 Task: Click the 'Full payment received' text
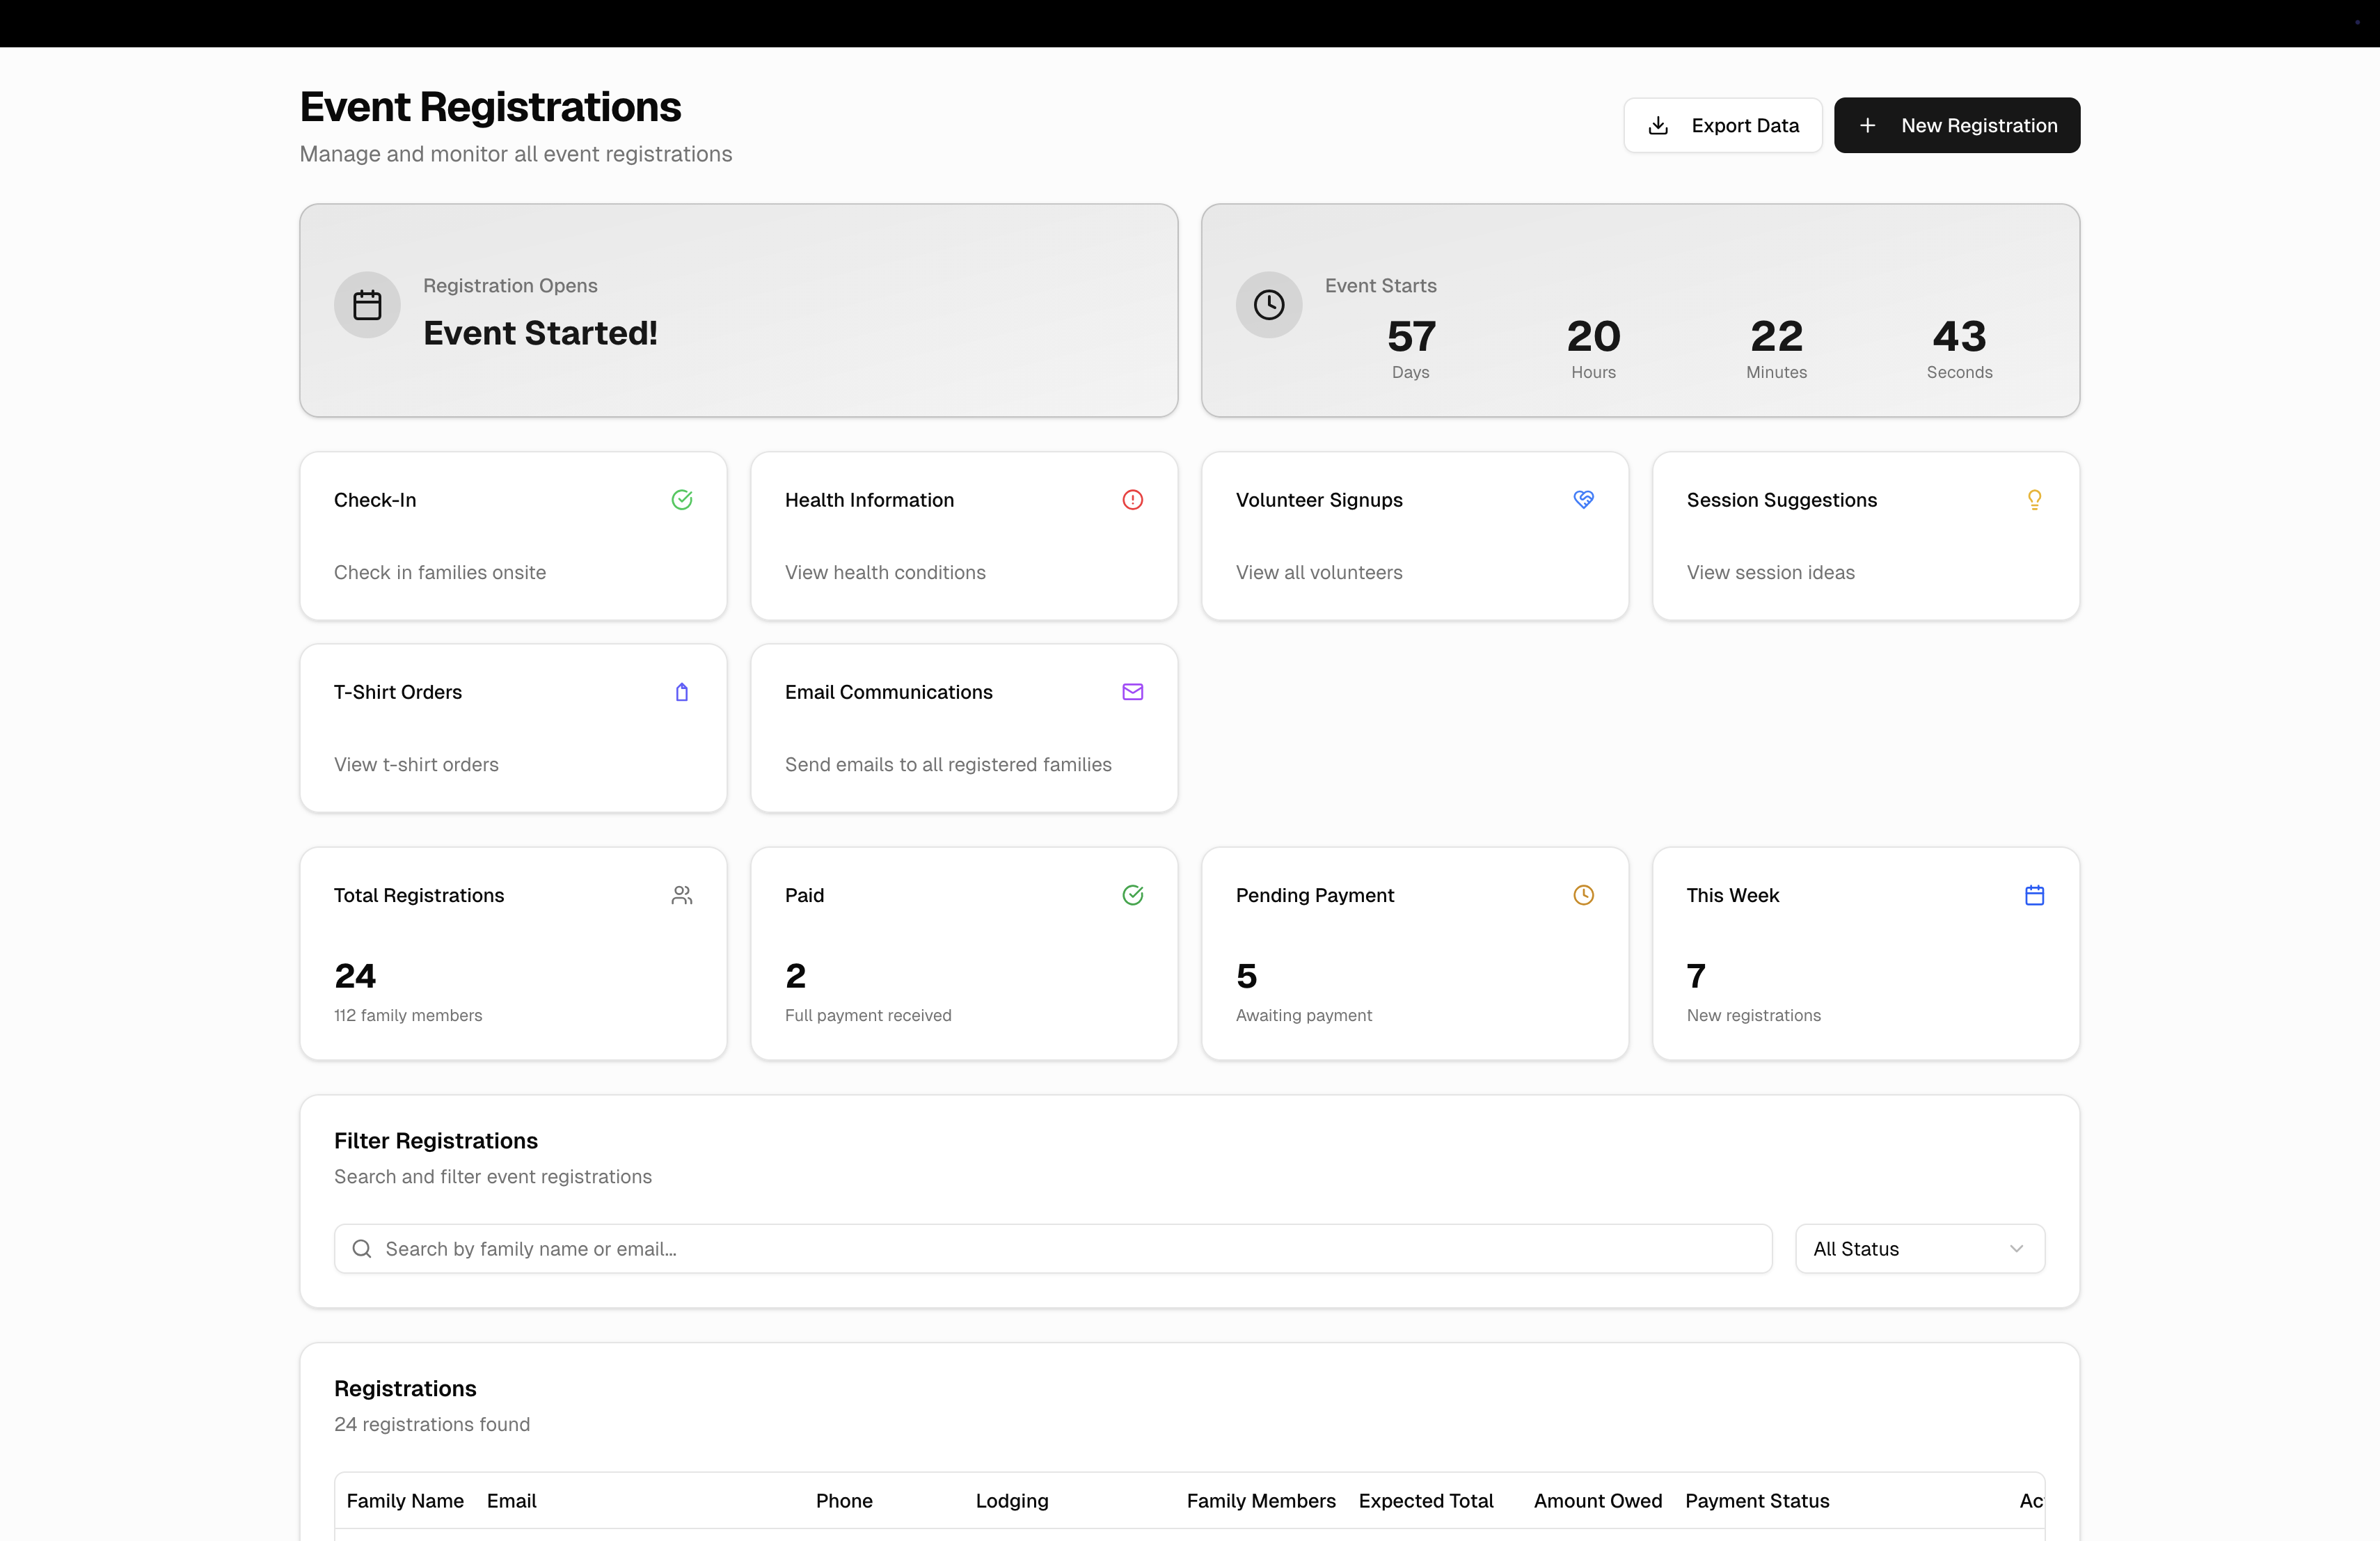868,1015
